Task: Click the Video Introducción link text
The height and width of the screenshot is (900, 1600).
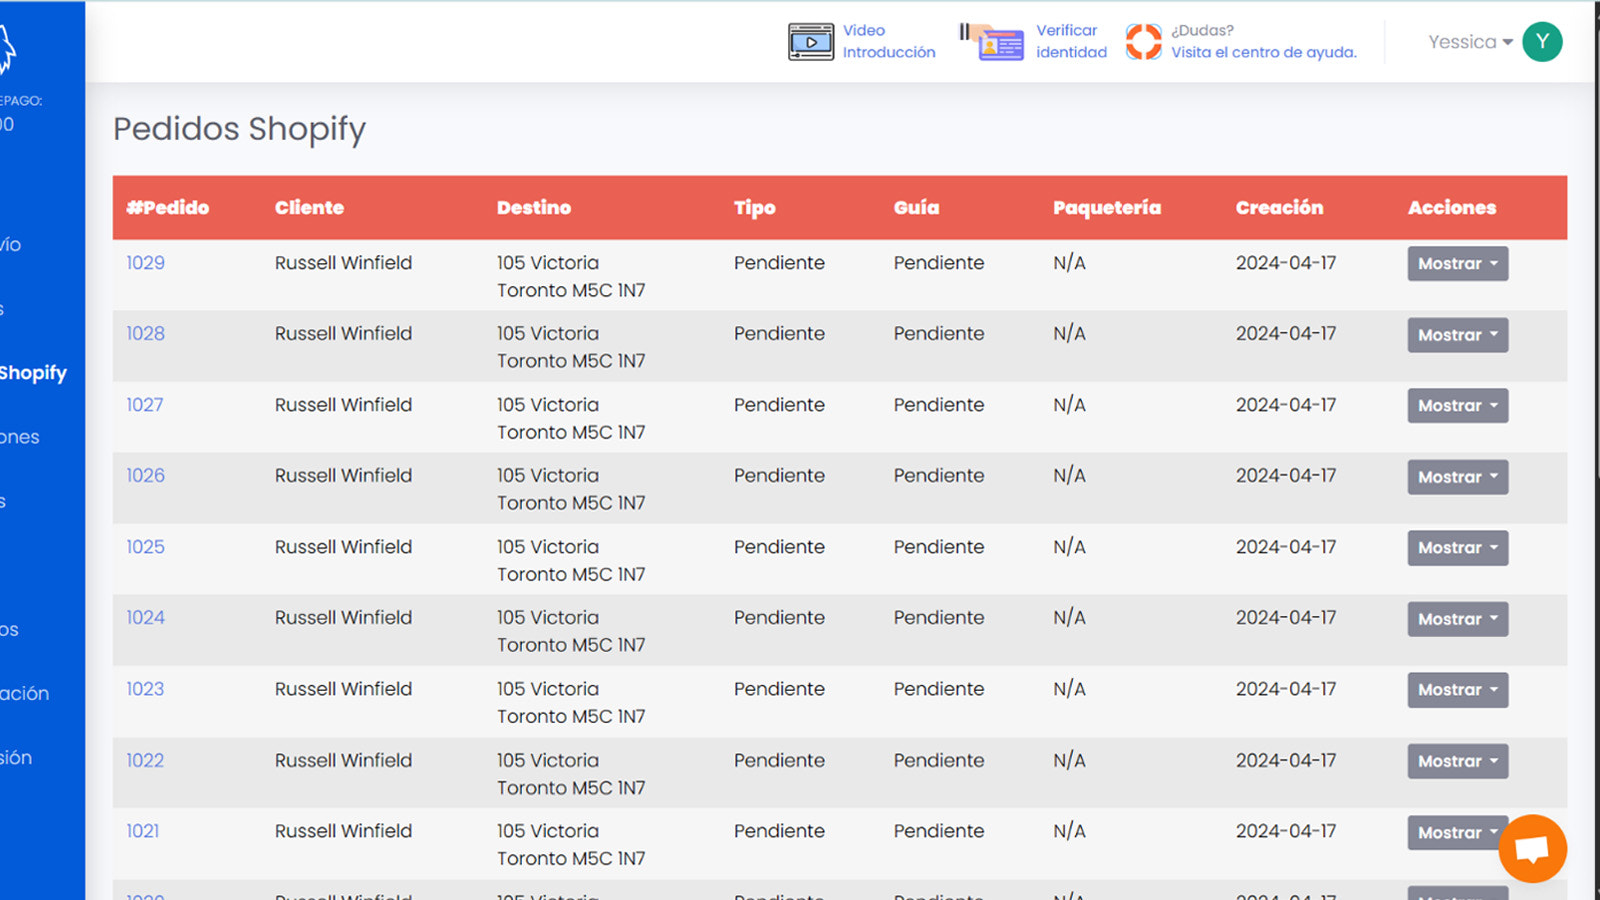Action: point(889,41)
